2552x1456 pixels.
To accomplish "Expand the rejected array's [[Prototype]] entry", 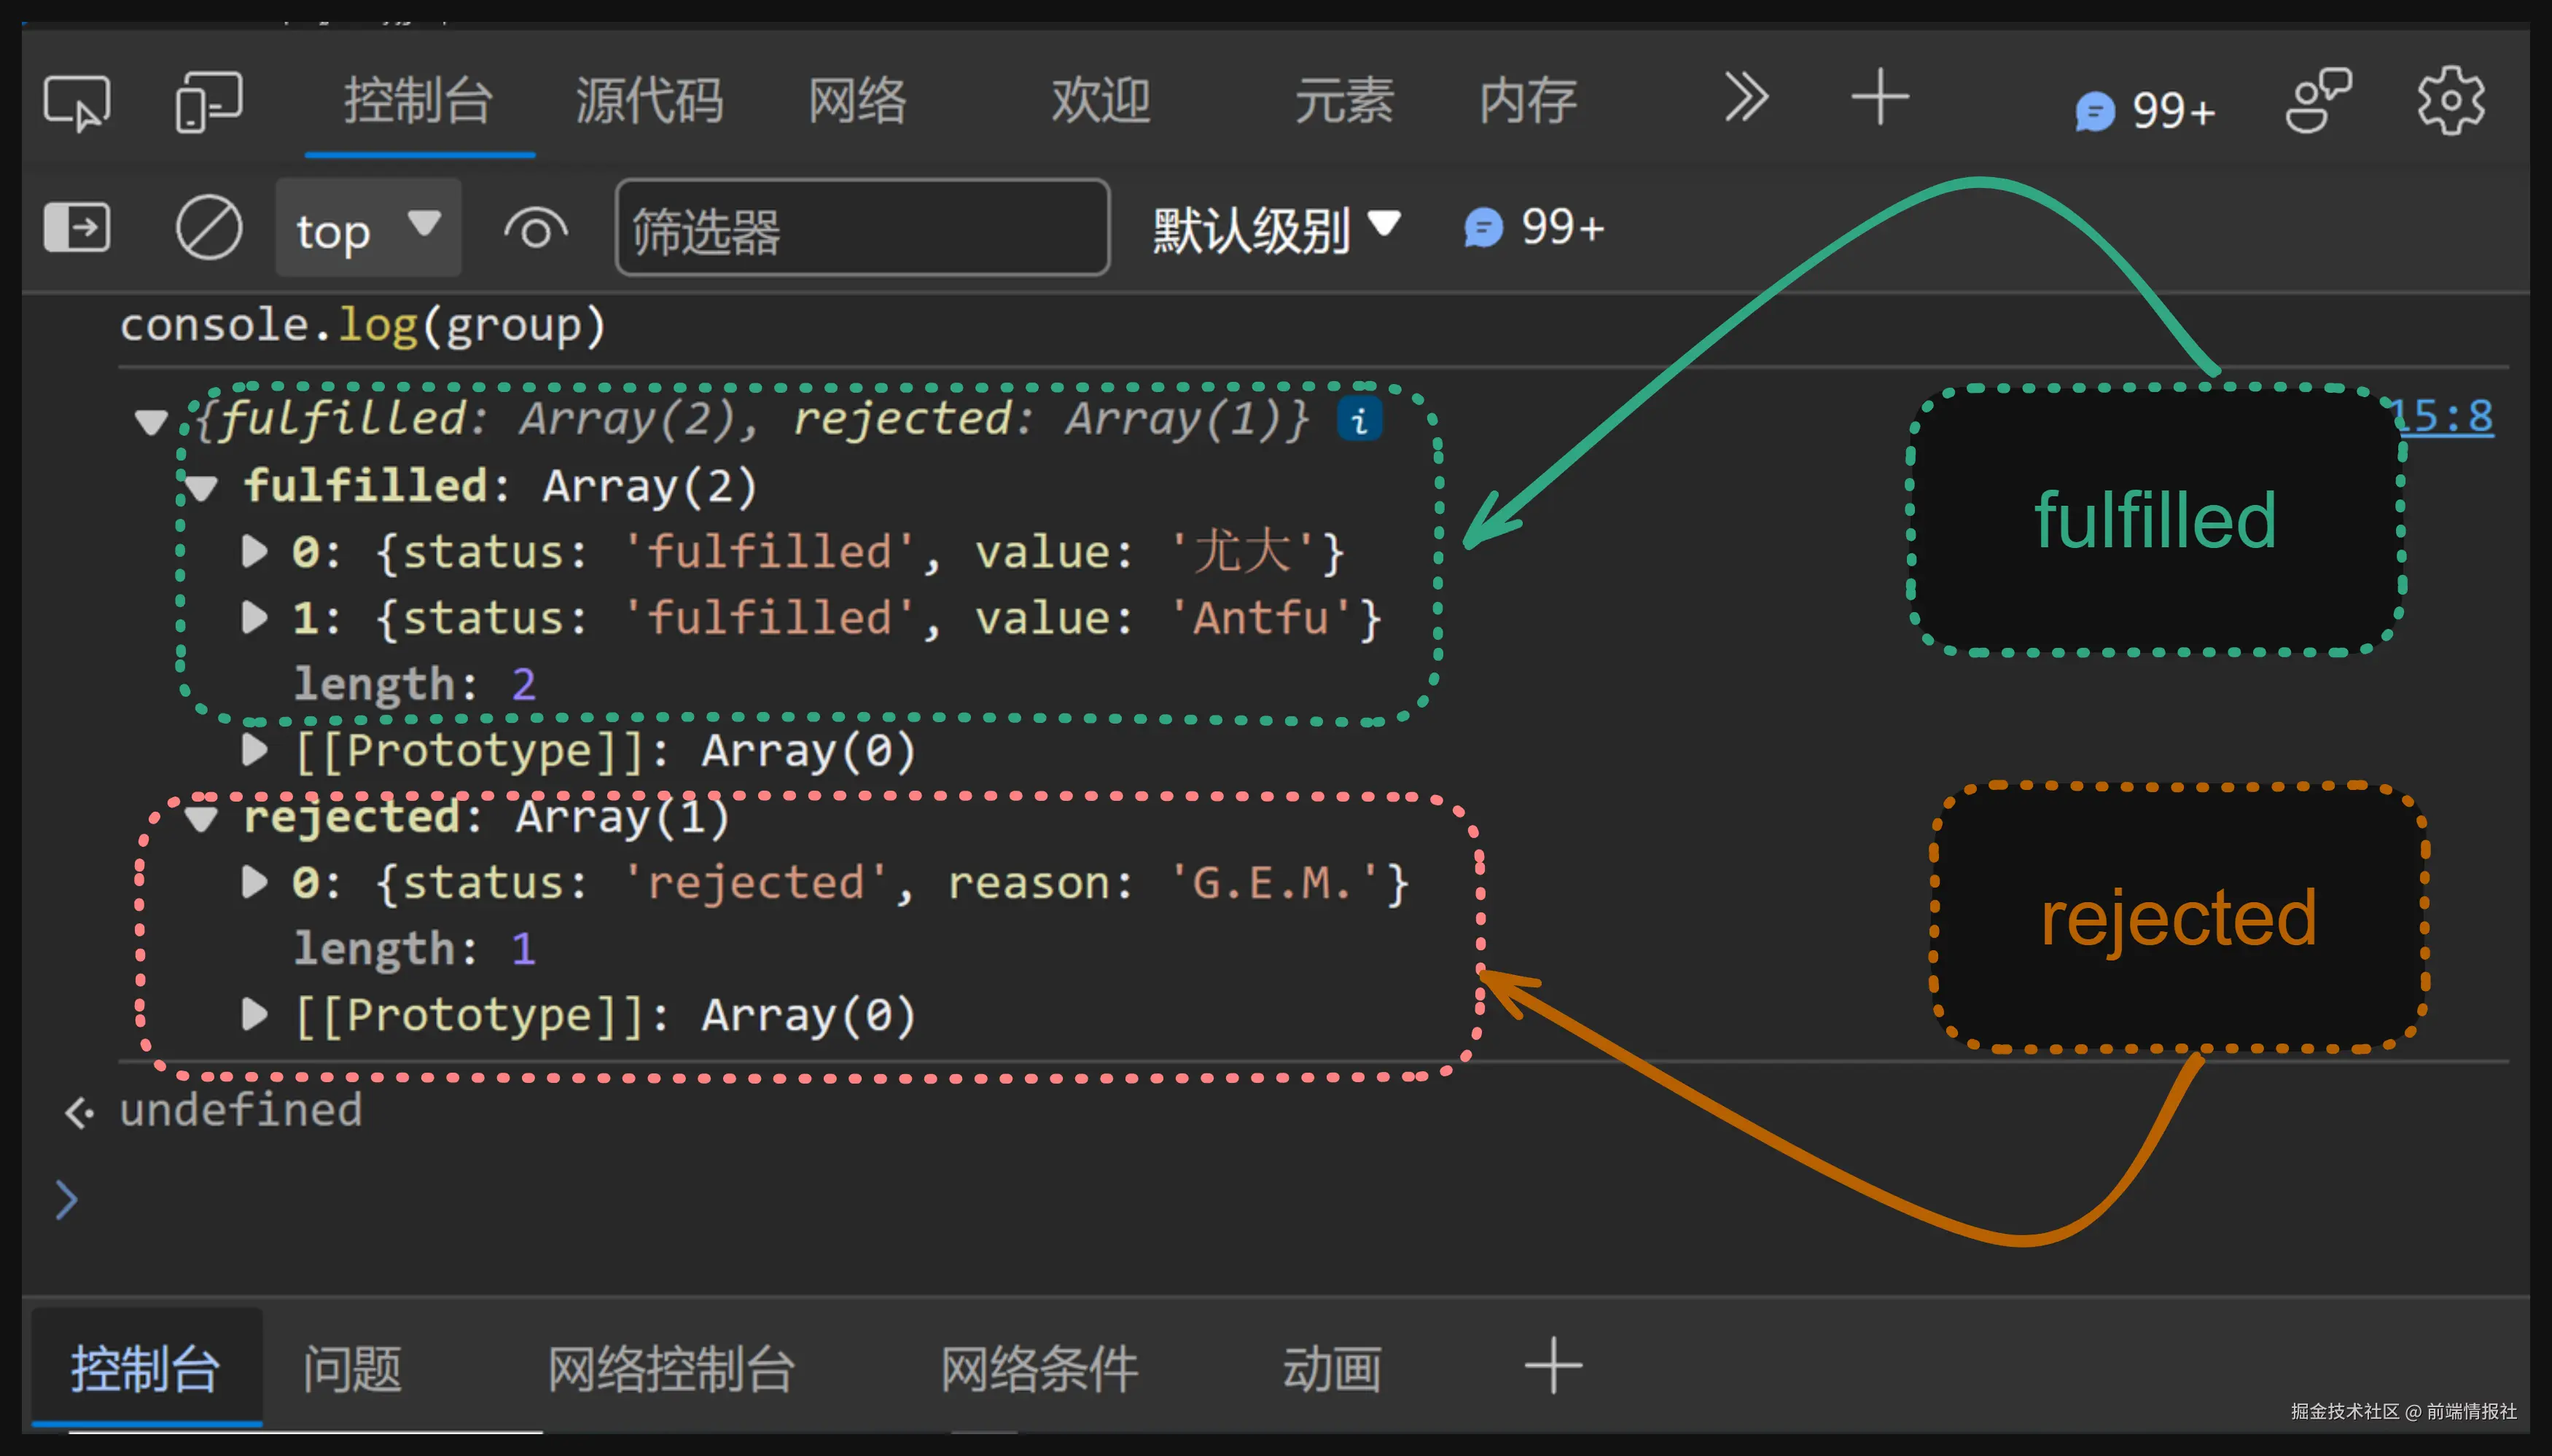I will coord(256,1015).
